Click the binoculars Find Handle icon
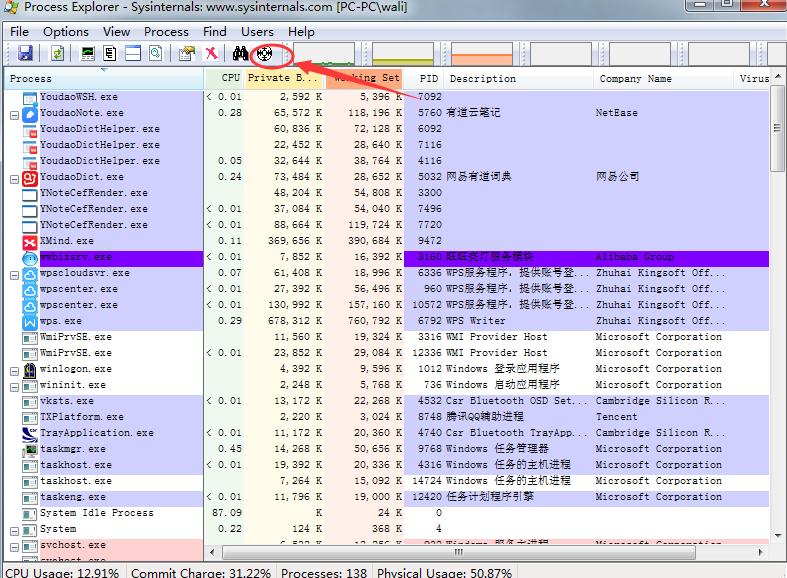Image resolution: width=787 pixels, height=578 pixels. tap(241, 53)
